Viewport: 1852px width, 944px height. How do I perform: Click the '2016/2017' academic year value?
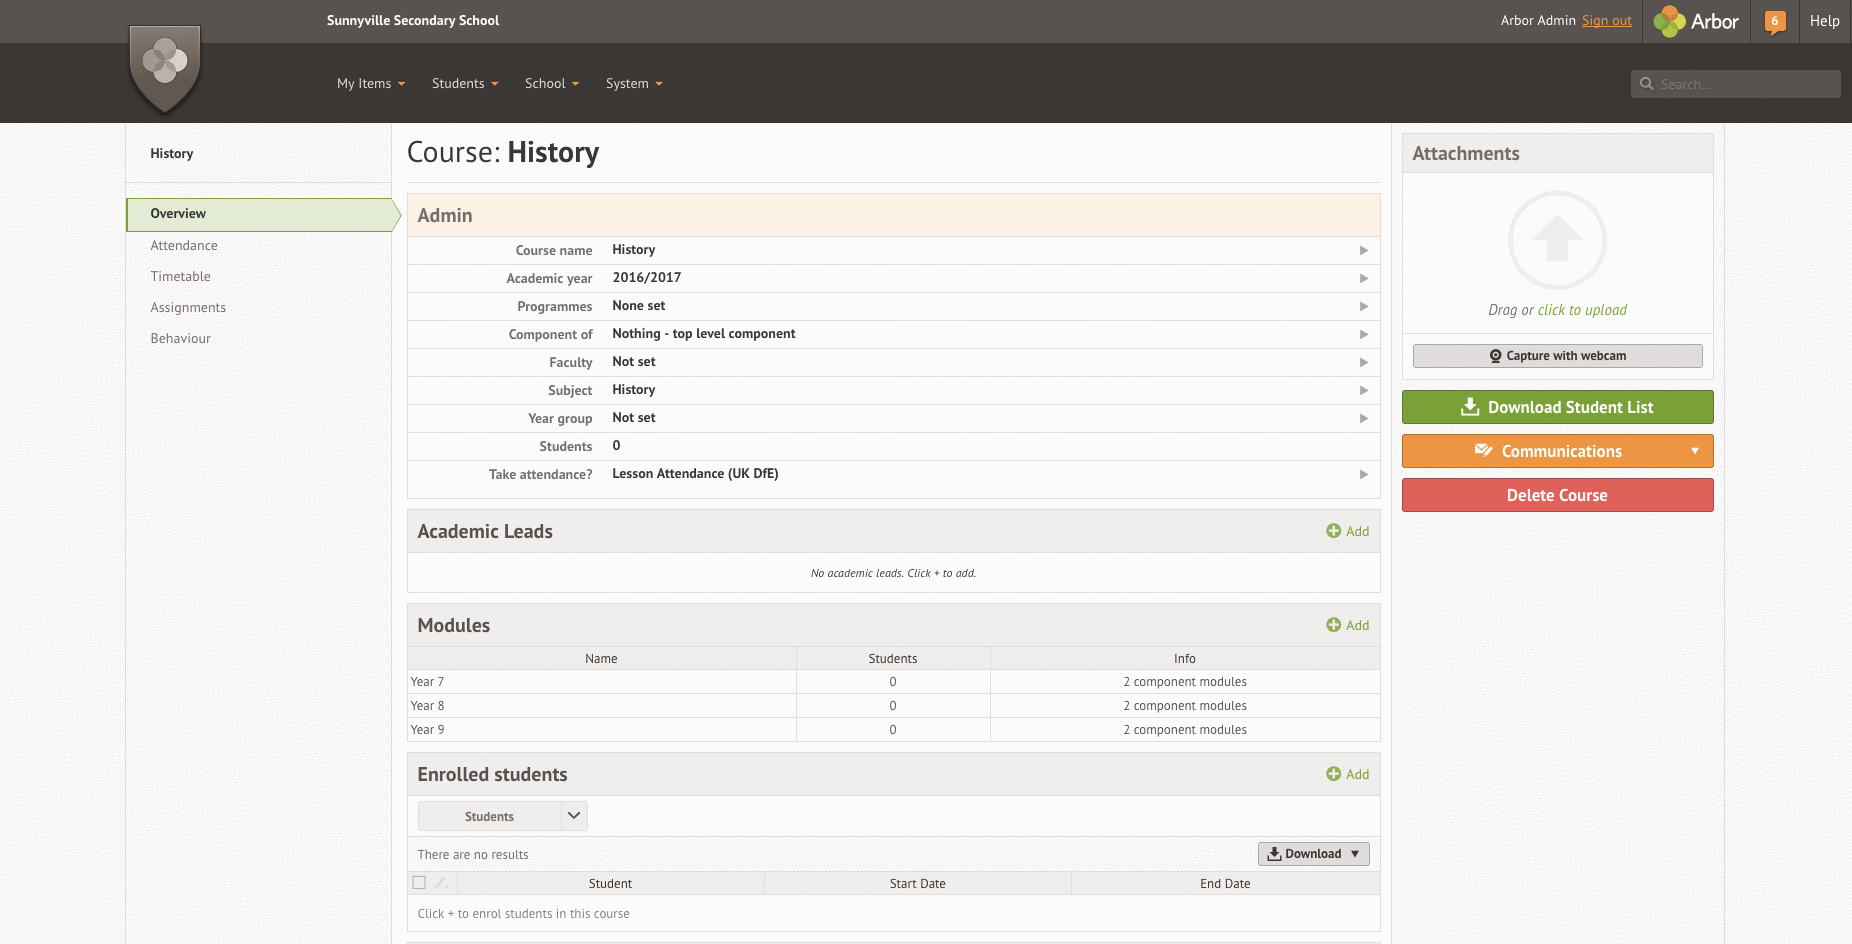coord(647,278)
